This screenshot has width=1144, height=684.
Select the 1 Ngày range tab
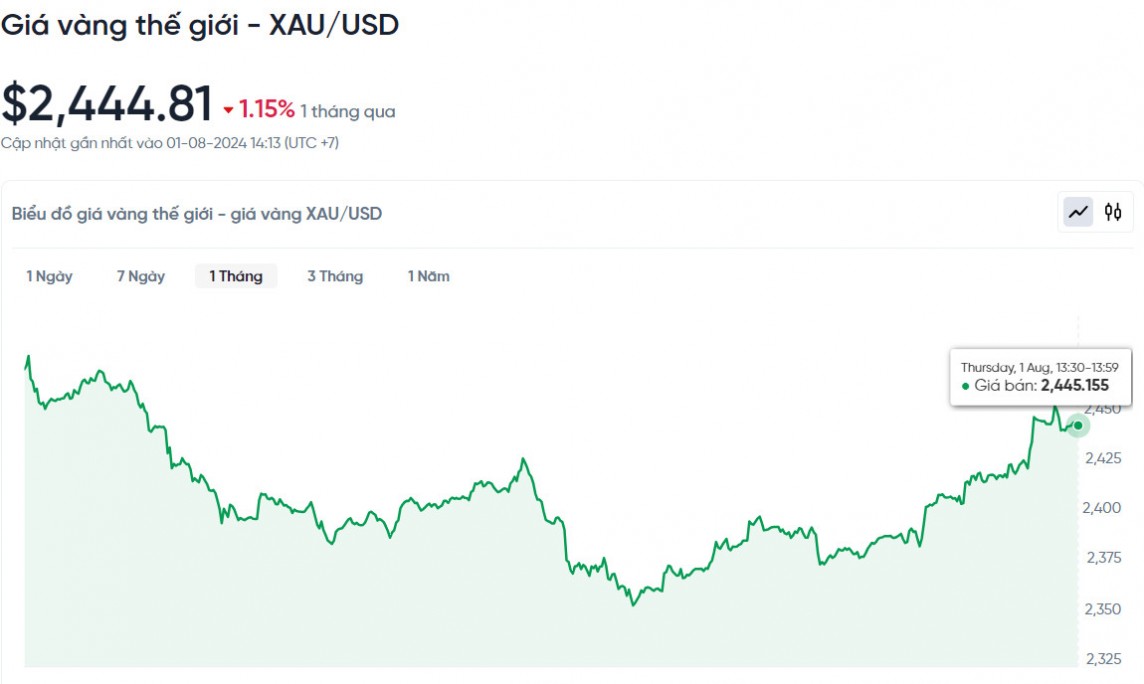pyautogui.click(x=49, y=276)
